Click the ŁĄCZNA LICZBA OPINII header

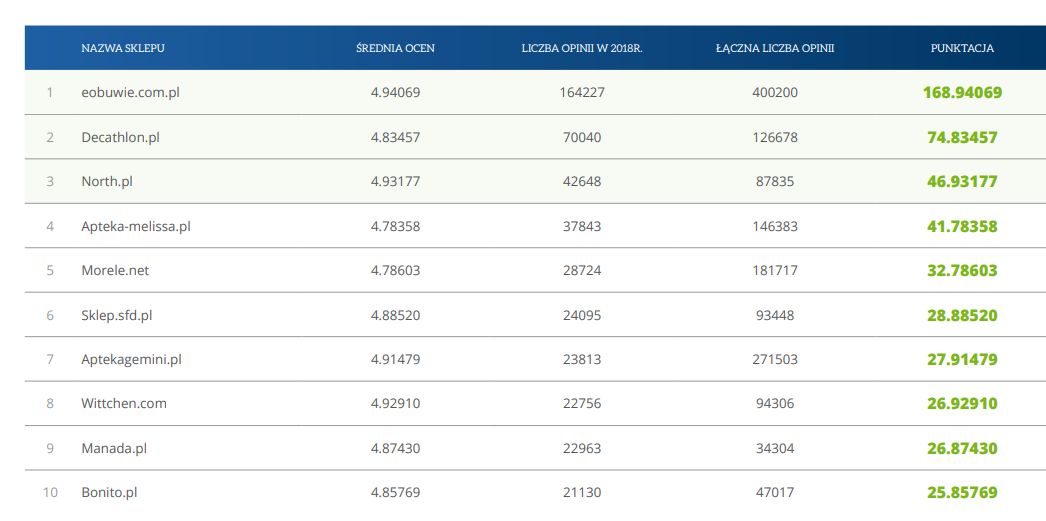(x=775, y=48)
